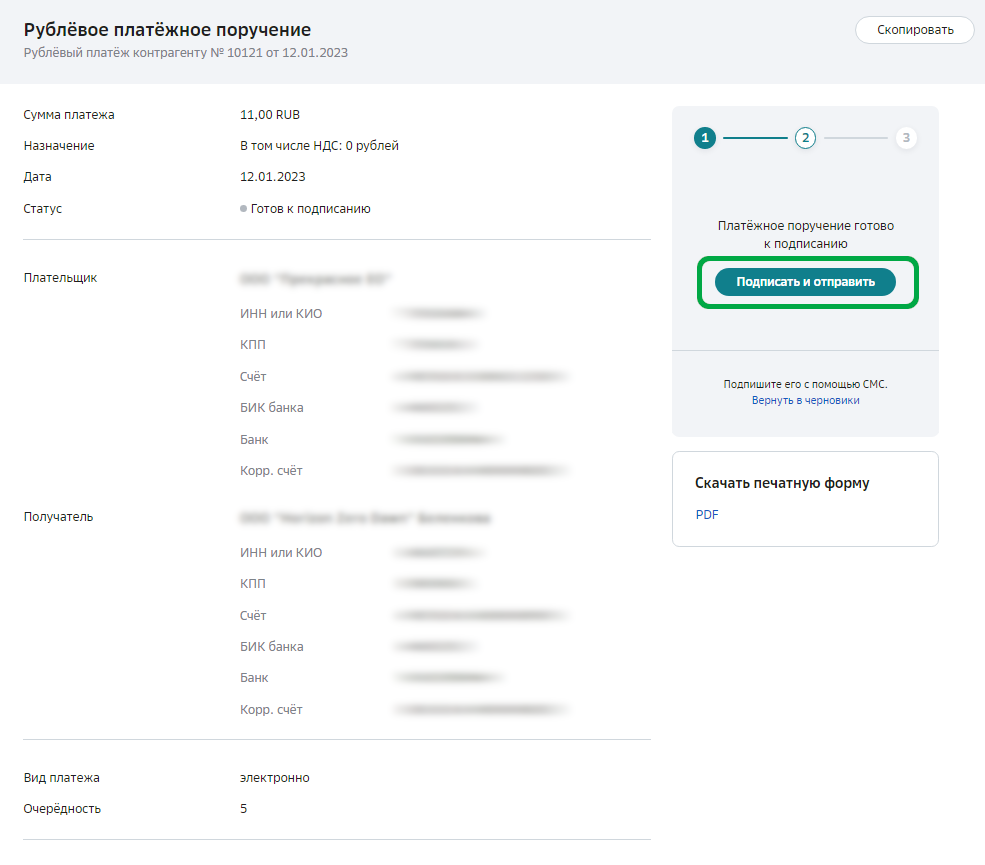The height and width of the screenshot is (865, 985).
Task: Click the Плательщик section label
Action: coord(60,278)
